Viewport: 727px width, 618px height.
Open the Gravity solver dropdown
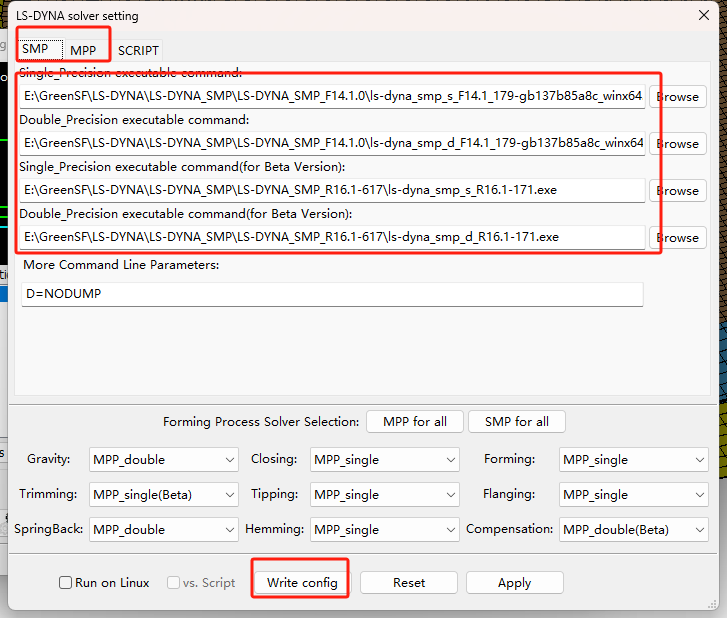[x=164, y=459]
